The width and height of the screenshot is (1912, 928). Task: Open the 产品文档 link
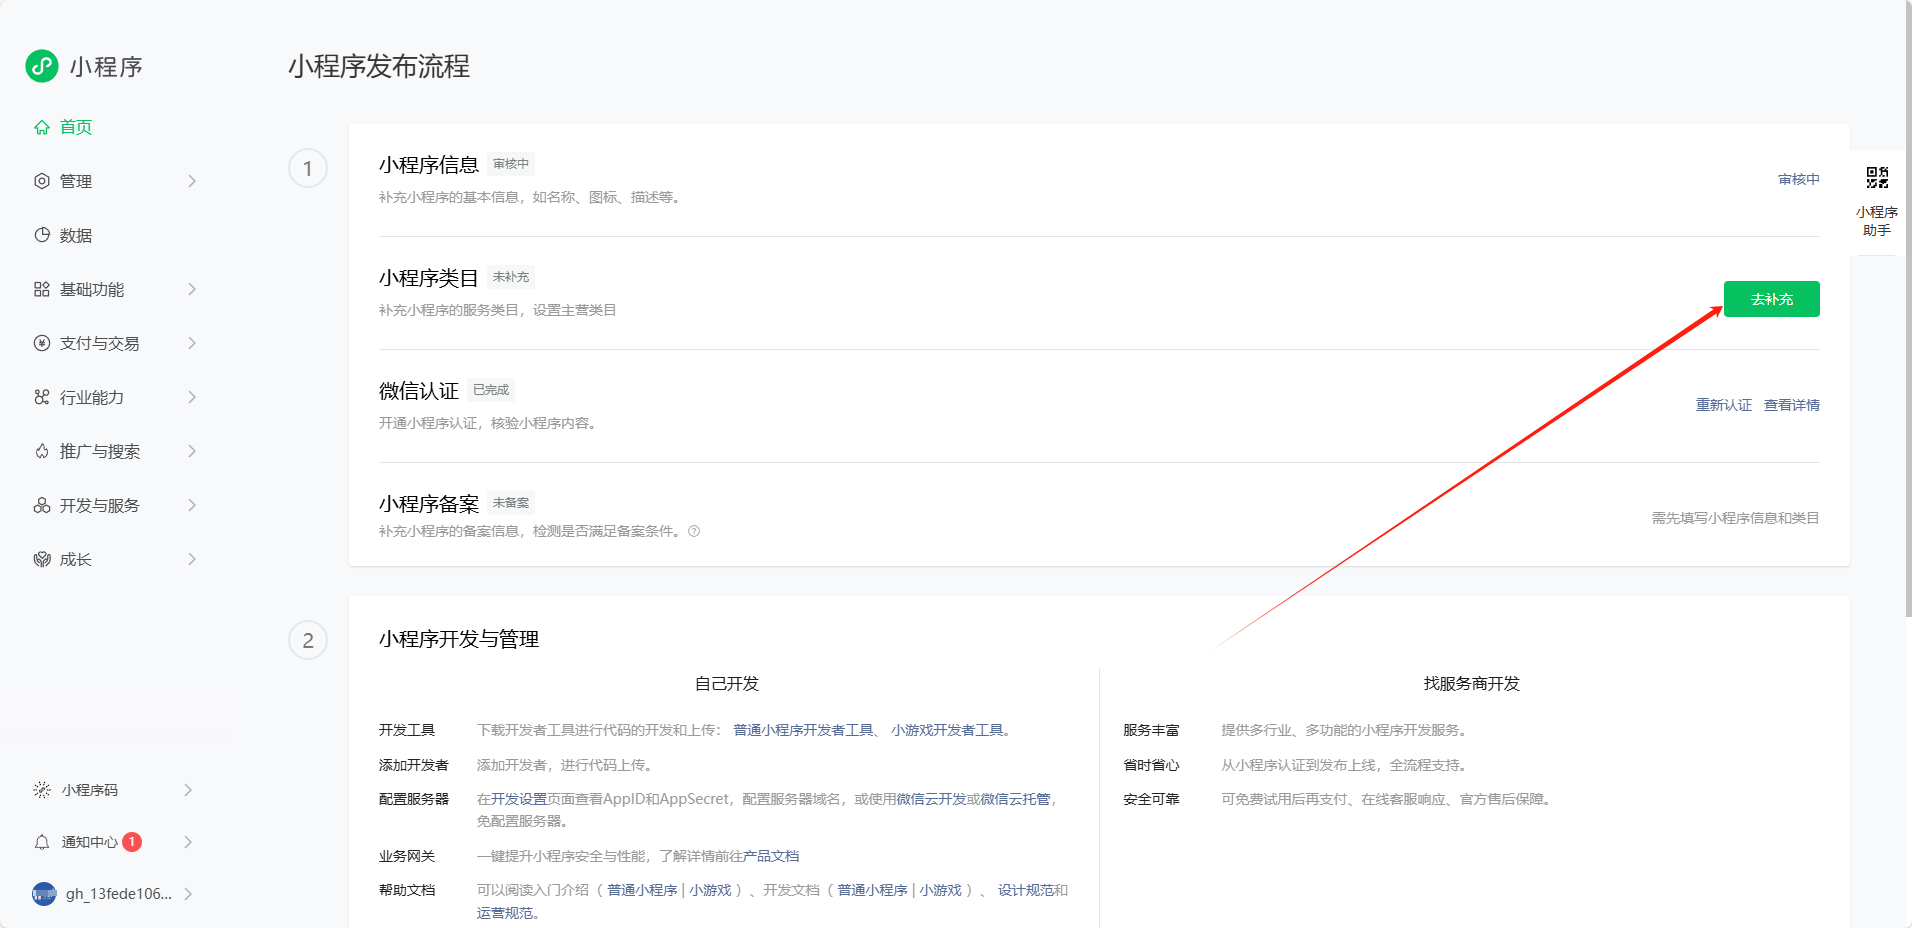tap(772, 856)
